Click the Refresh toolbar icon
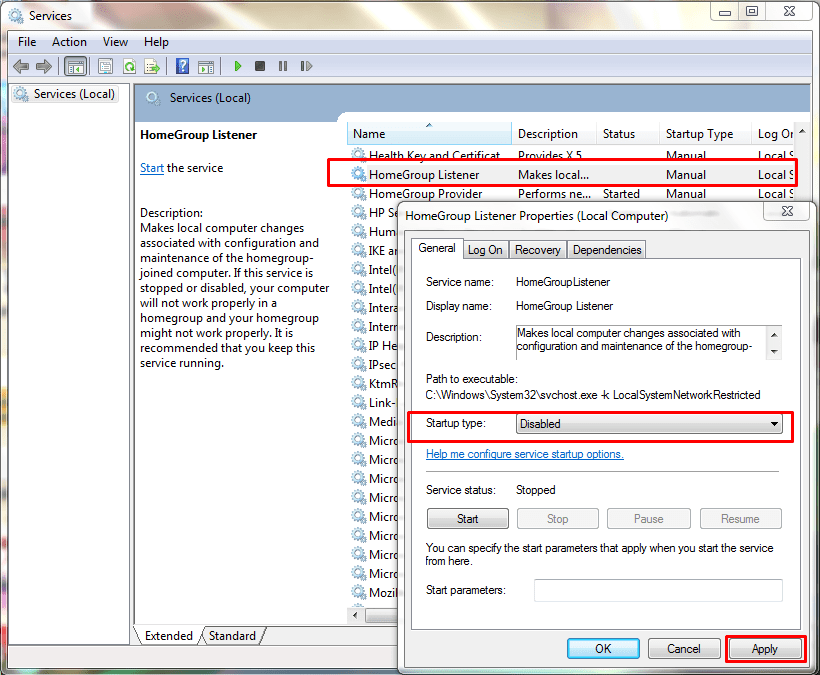Viewport: 820px width, 675px height. 129,66
